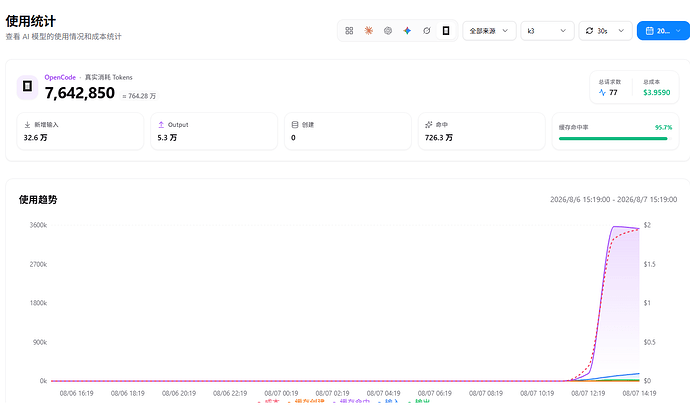Image resolution: width=690 pixels, height=408 pixels.
Task: Click the 900k y-axis label
Action: pyautogui.click(x=40, y=342)
